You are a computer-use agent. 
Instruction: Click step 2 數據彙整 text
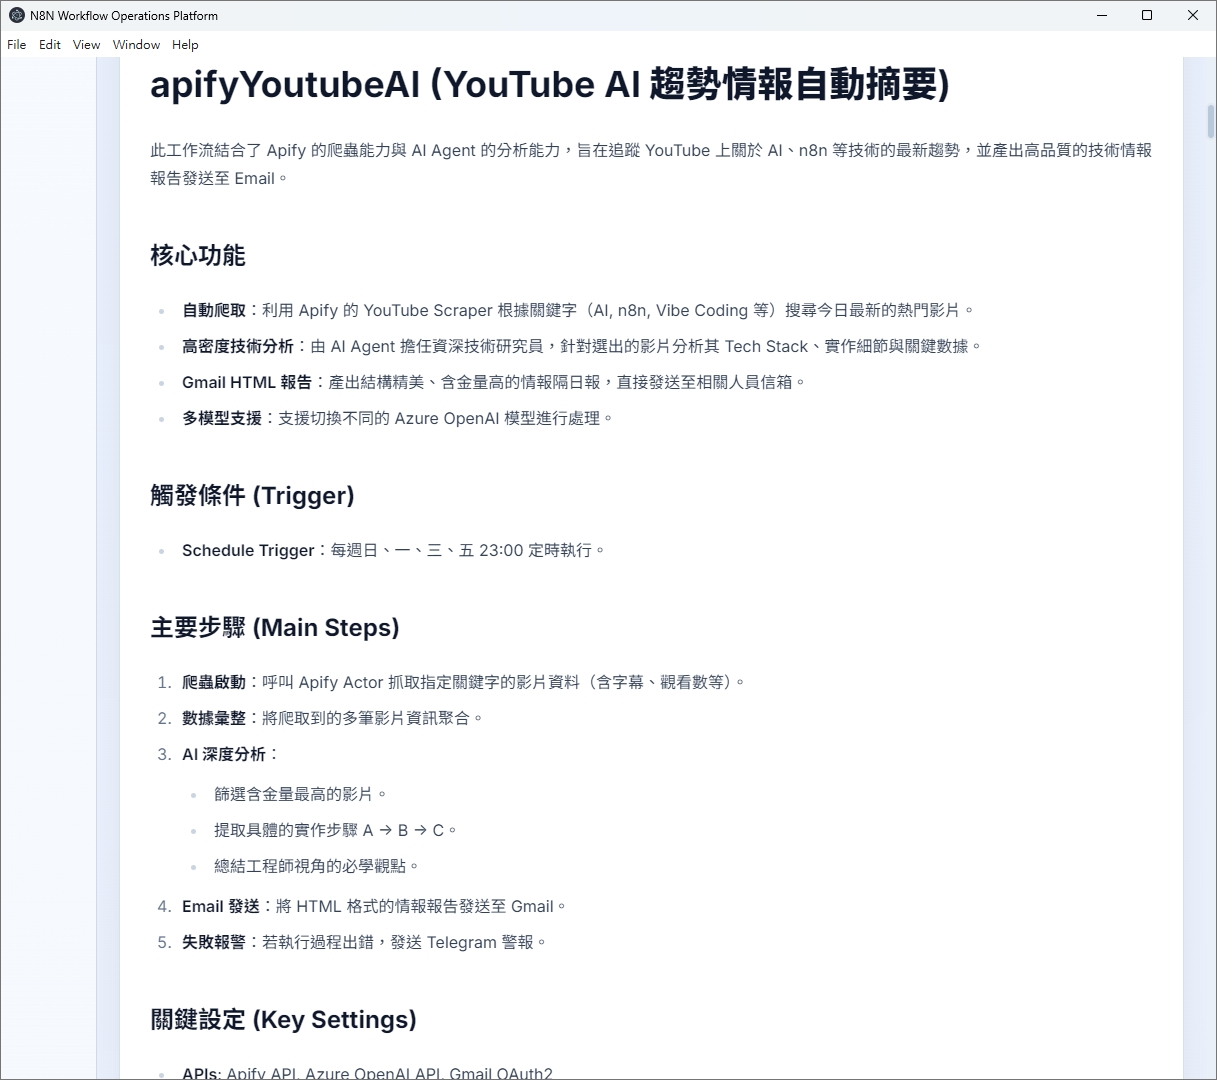point(333,718)
